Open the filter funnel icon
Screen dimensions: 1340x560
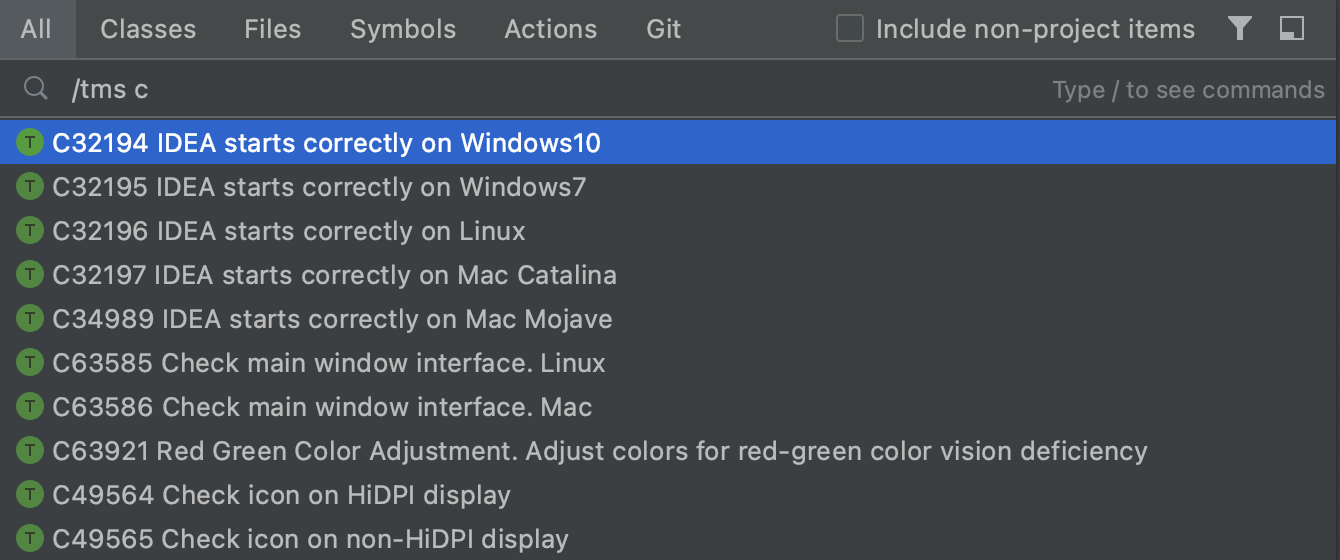tap(1240, 29)
